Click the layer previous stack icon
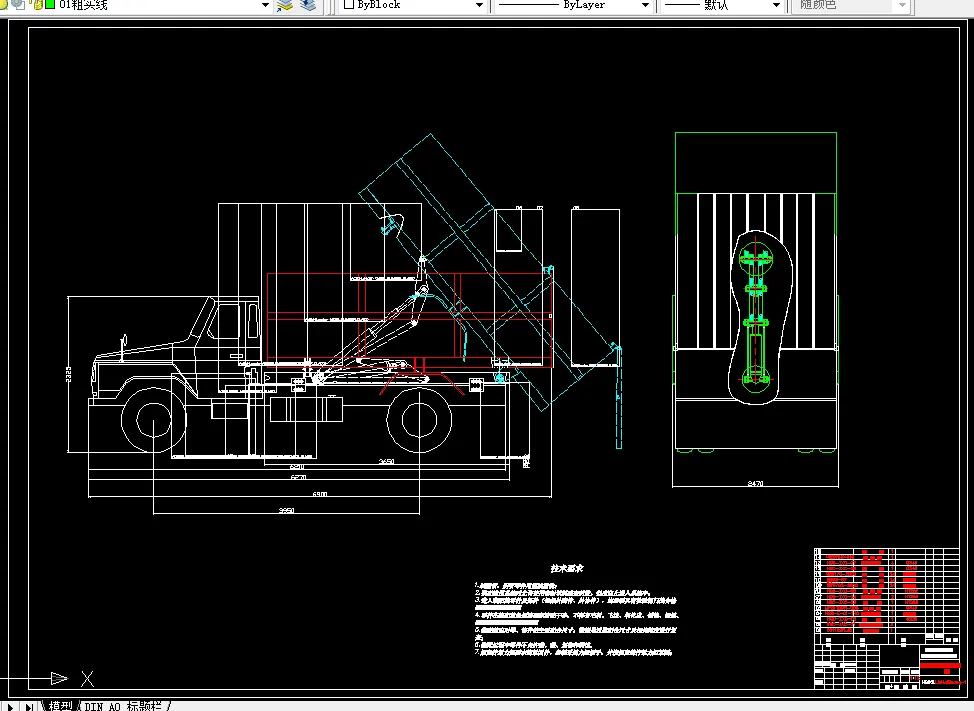 coord(308,5)
